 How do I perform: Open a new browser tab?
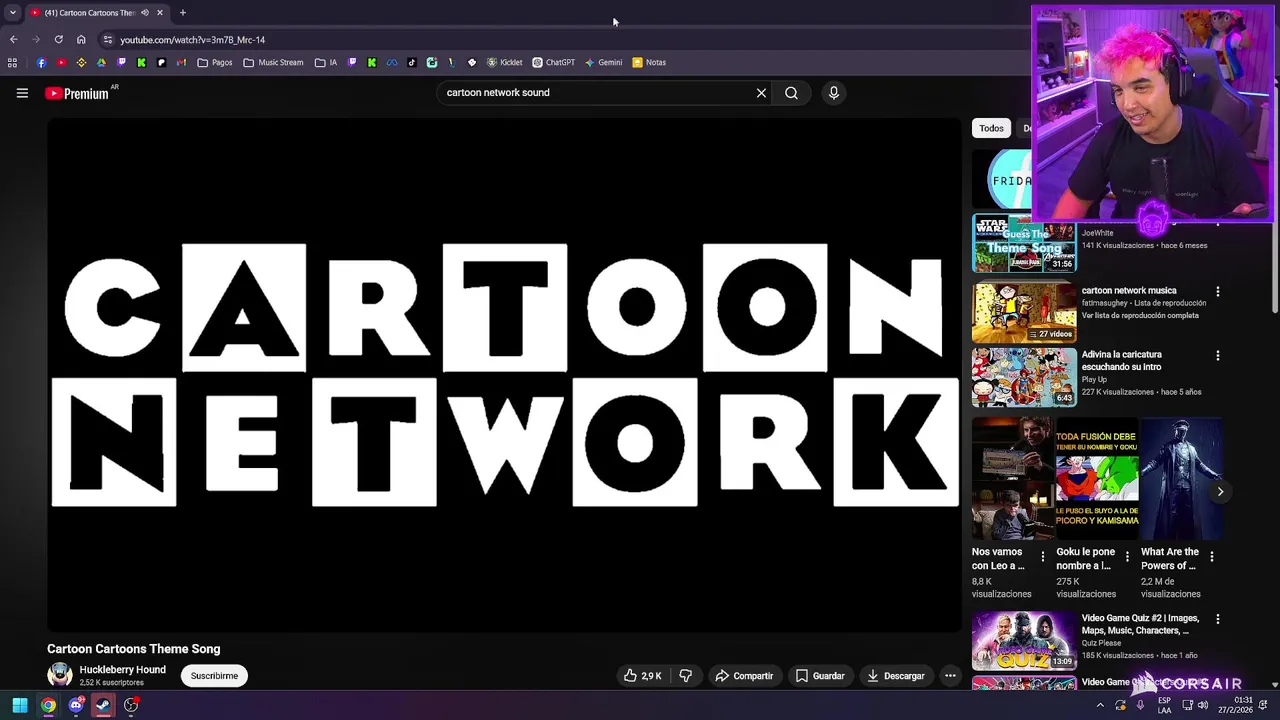[x=182, y=13]
